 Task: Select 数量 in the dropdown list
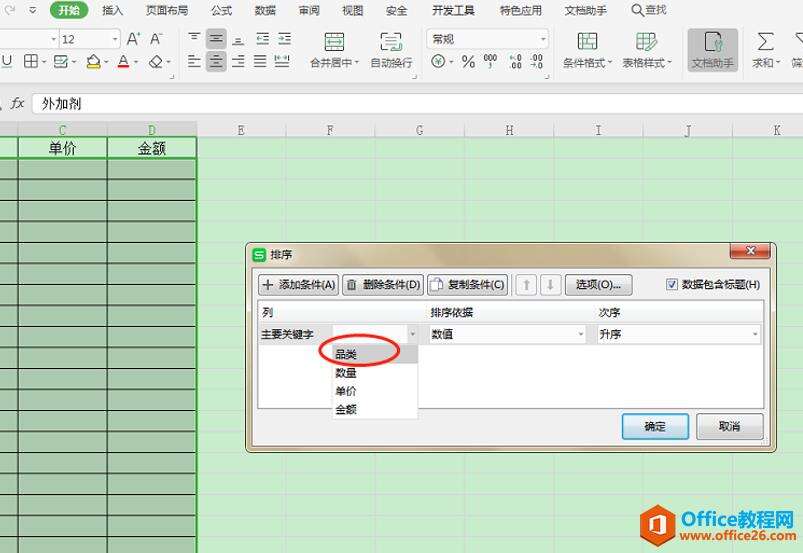point(375,373)
